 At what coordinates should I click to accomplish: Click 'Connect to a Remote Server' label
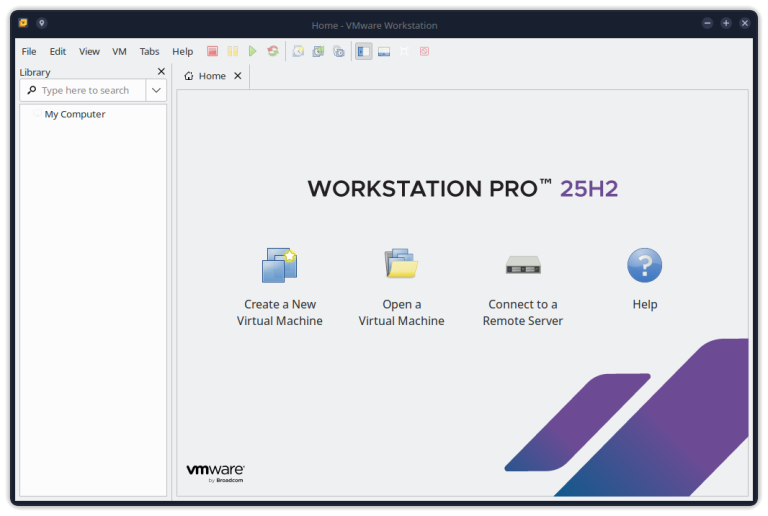(x=523, y=312)
